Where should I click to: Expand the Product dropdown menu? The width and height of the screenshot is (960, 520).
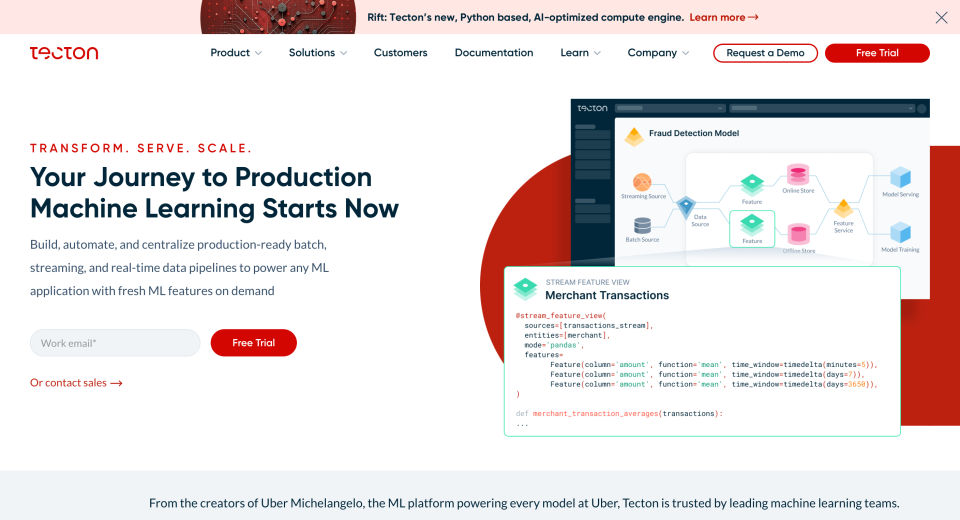coord(236,53)
